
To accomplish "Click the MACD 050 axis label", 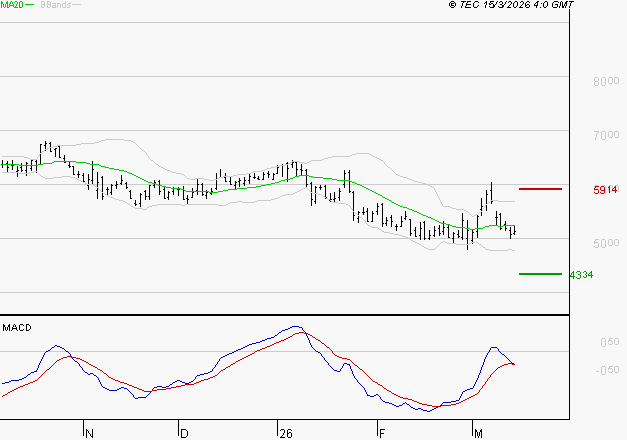I will 610,342.
